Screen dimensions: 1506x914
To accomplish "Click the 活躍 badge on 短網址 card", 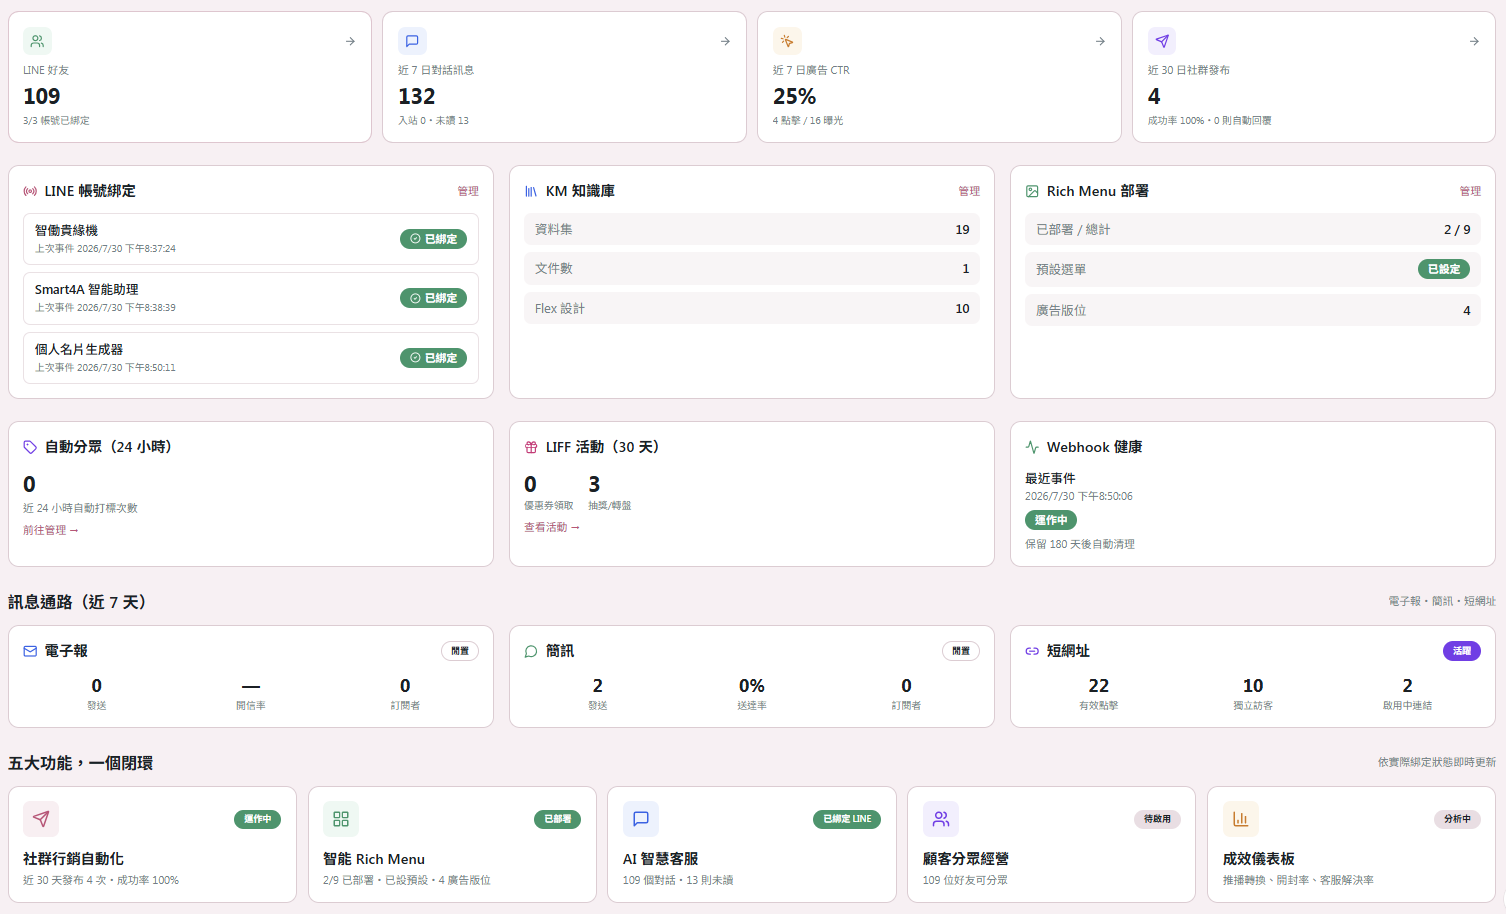I will (x=1462, y=651).
